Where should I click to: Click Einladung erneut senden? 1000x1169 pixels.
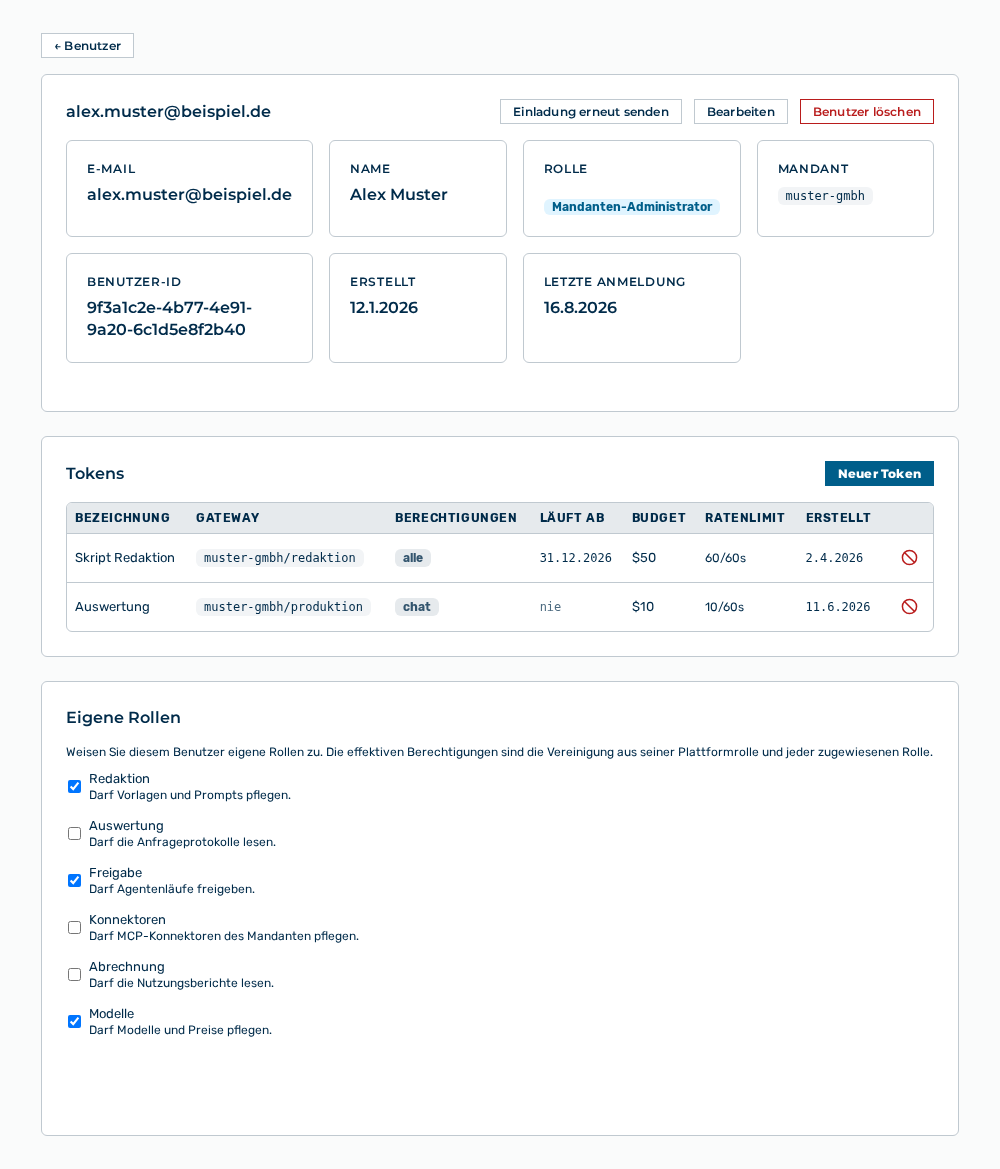tap(591, 112)
